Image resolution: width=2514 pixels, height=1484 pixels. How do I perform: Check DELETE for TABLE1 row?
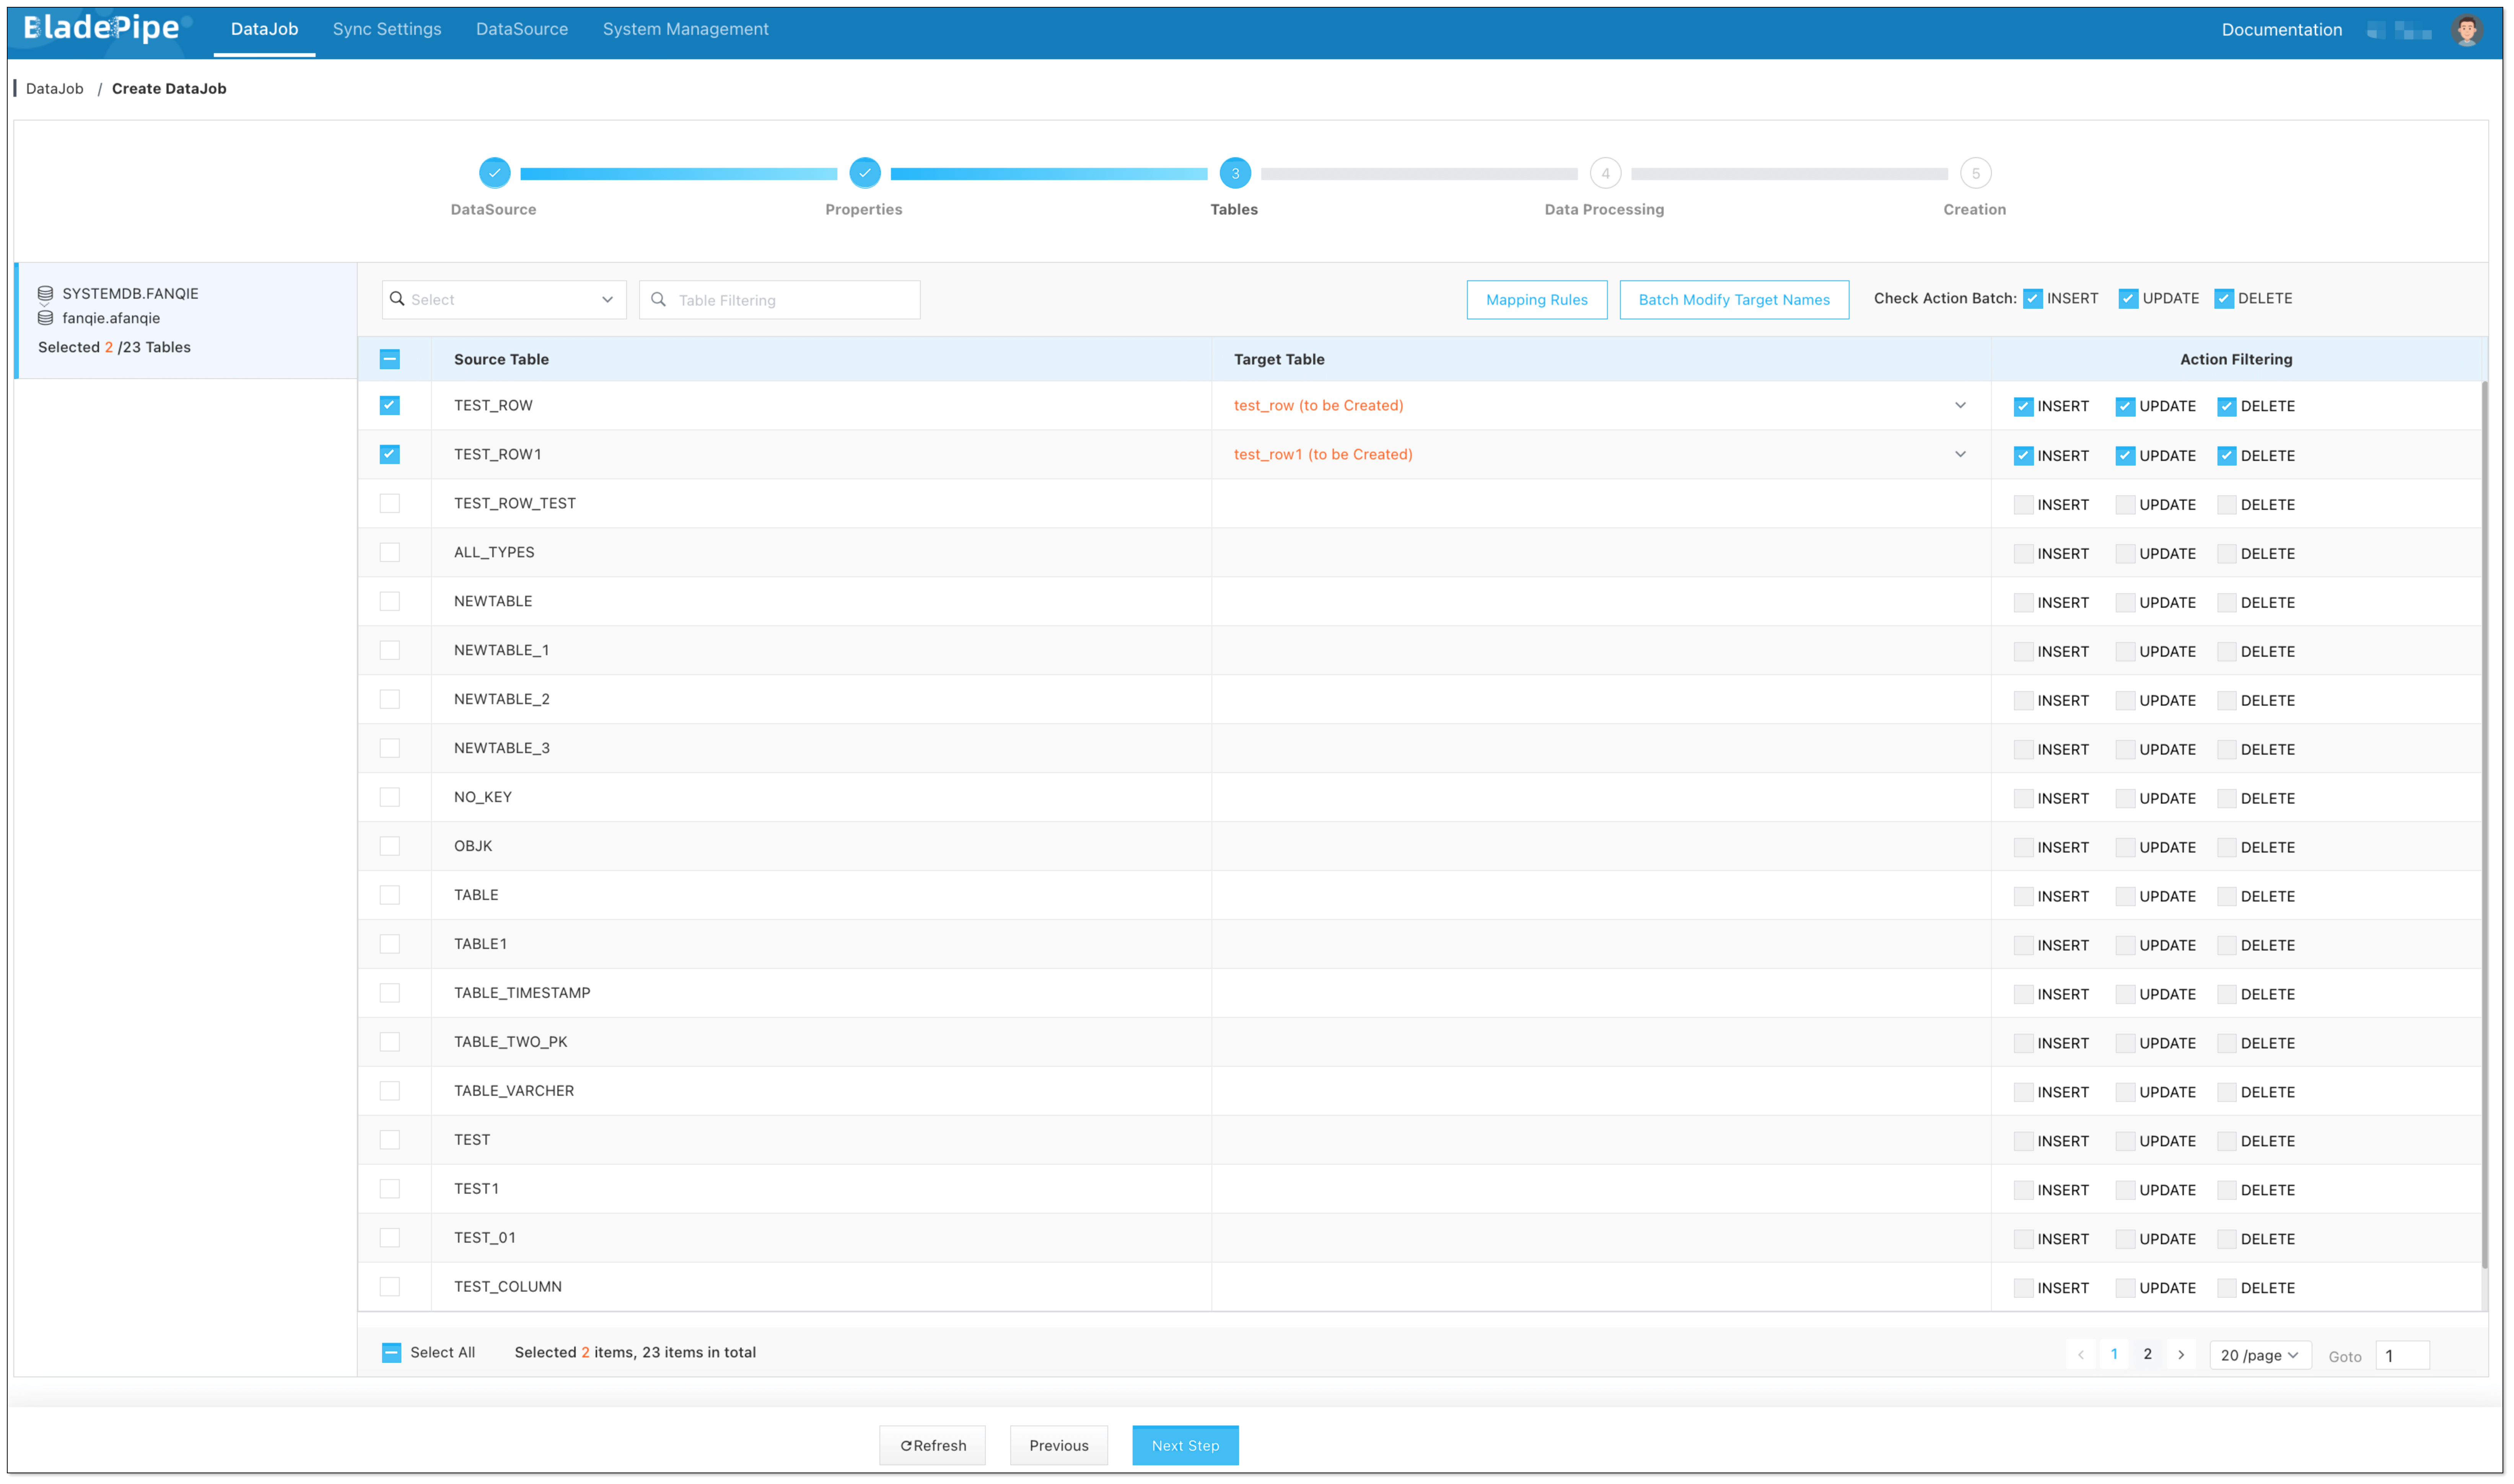tap(2227, 945)
